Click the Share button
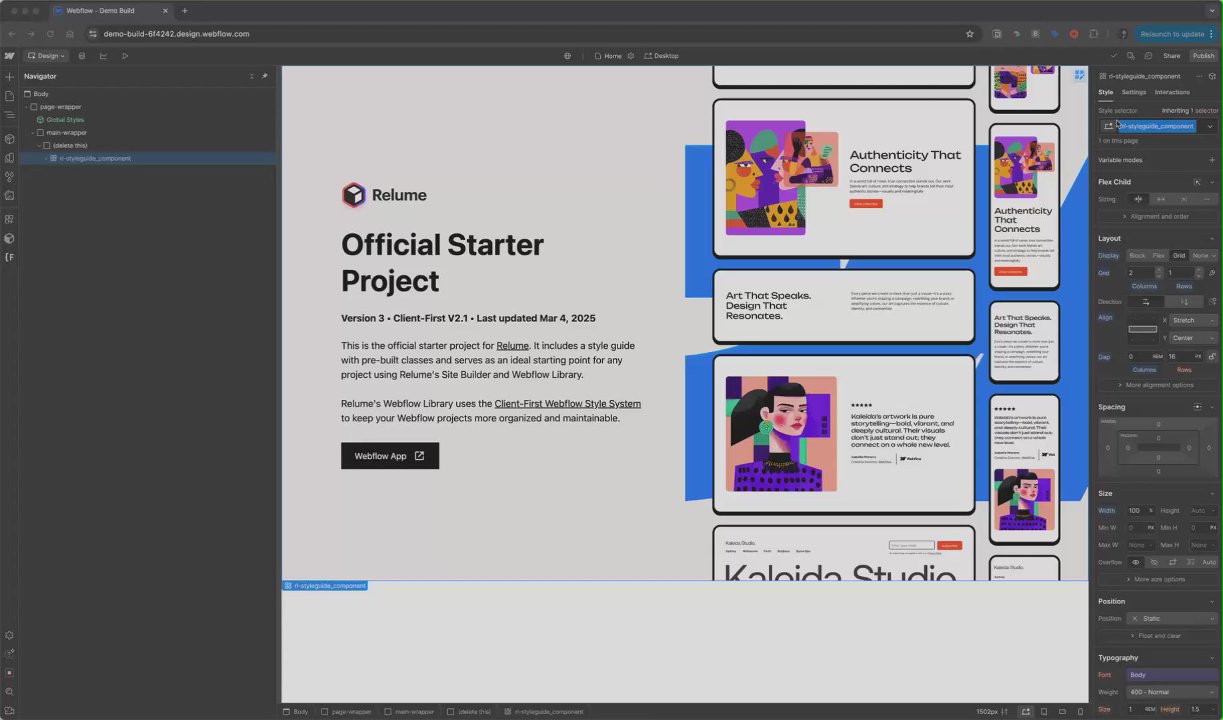The image size is (1223, 720). (1171, 56)
